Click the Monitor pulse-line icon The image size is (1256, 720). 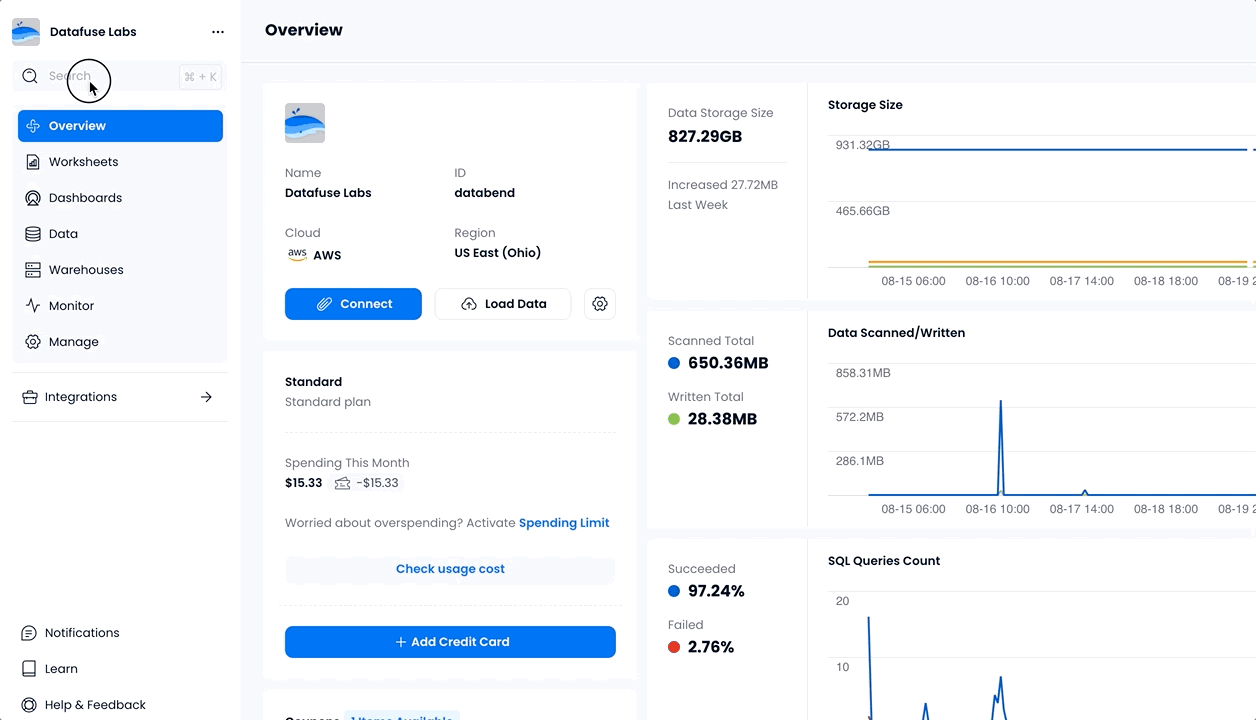pos(33,306)
